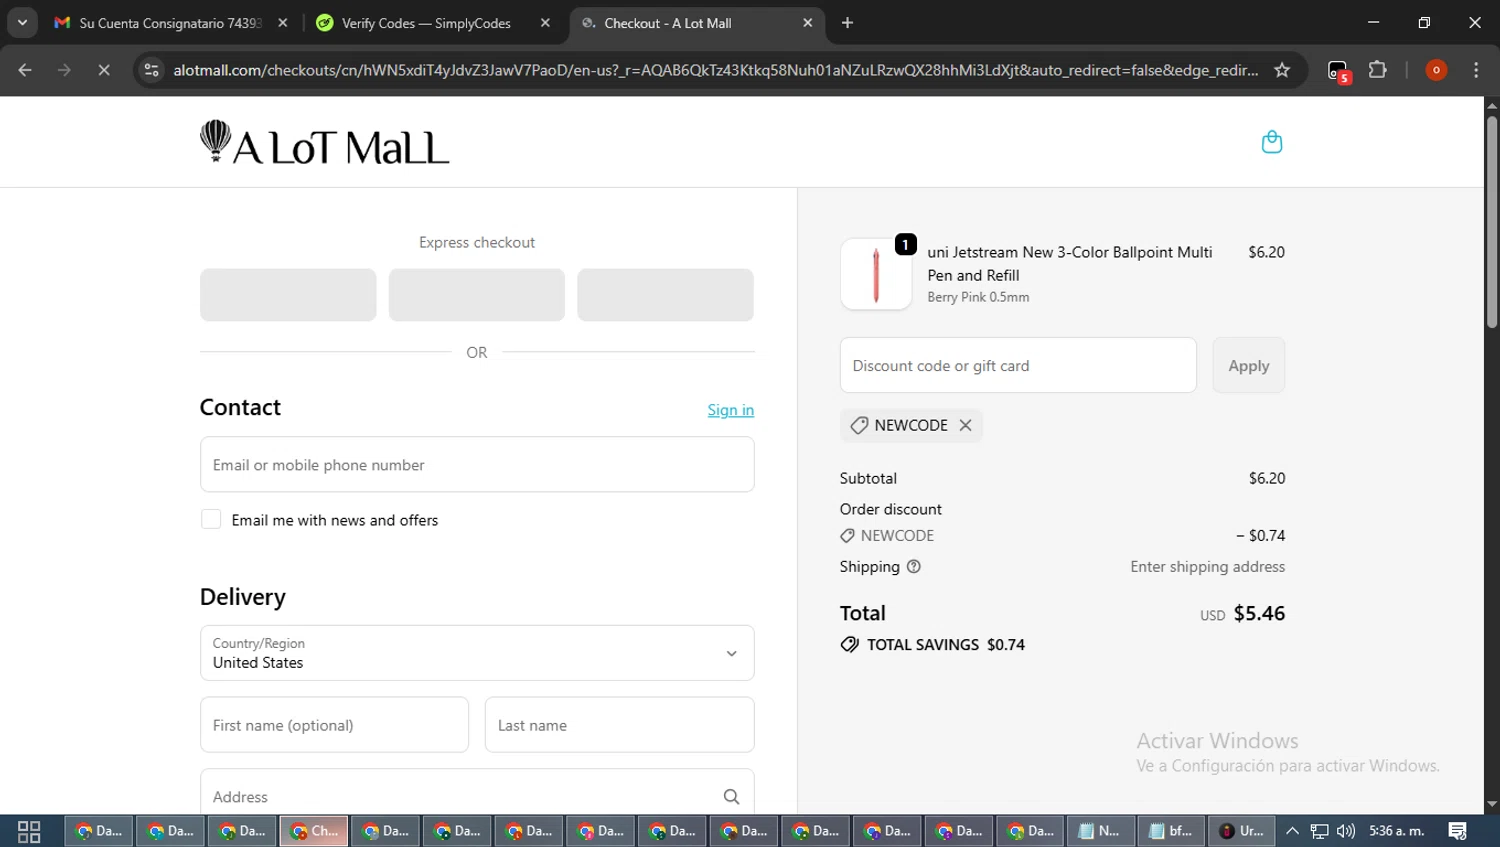This screenshot has height=847, width=1500.
Task: Open the Chrome three-dot menu
Action: pyautogui.click(x=1476, y=70)
